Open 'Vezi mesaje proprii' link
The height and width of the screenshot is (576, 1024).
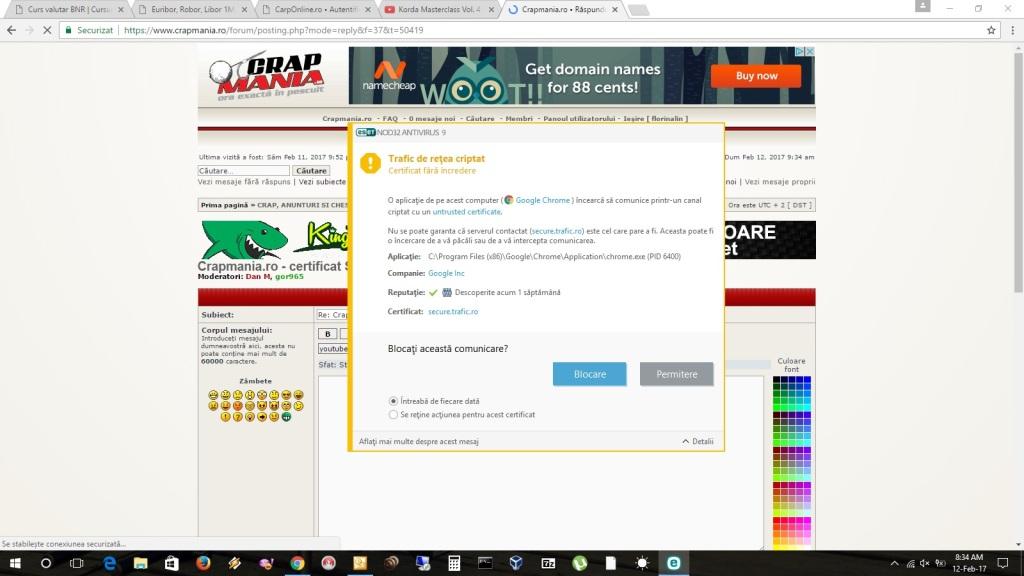point(780,182)
